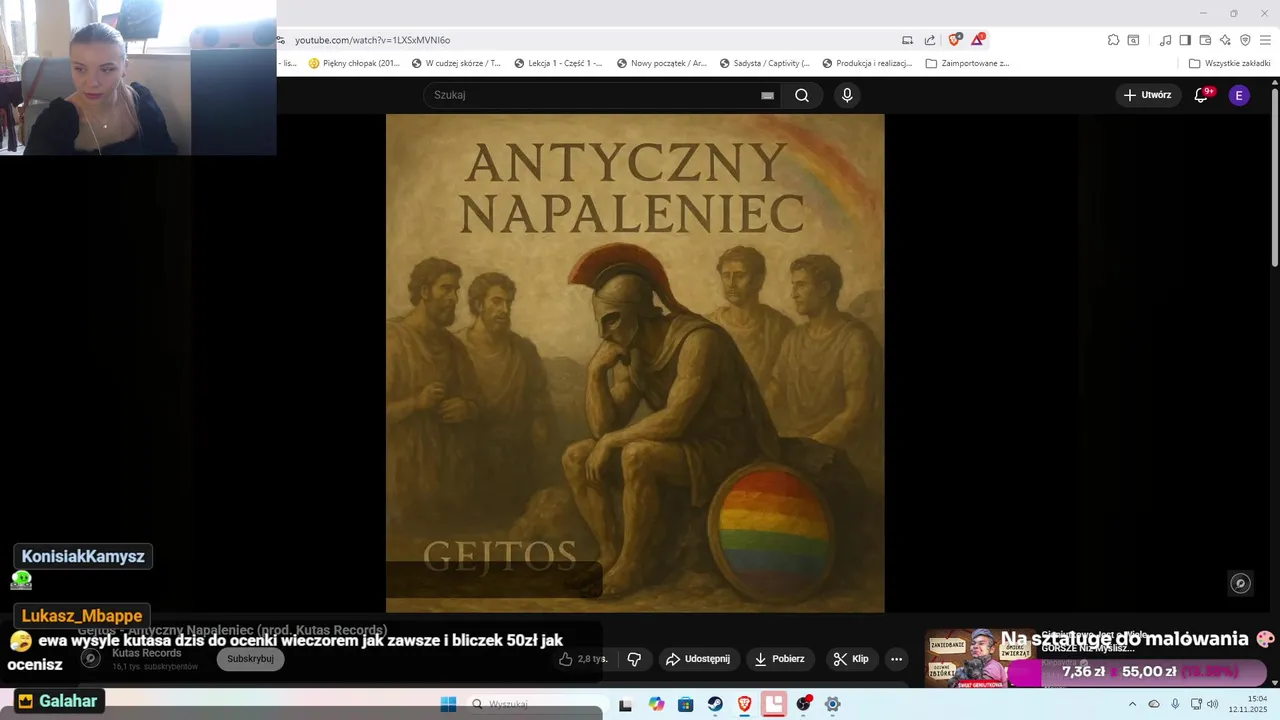Click the address bar URL field
The height and width of the screenshot is (720, 1280).
(590, 40)
